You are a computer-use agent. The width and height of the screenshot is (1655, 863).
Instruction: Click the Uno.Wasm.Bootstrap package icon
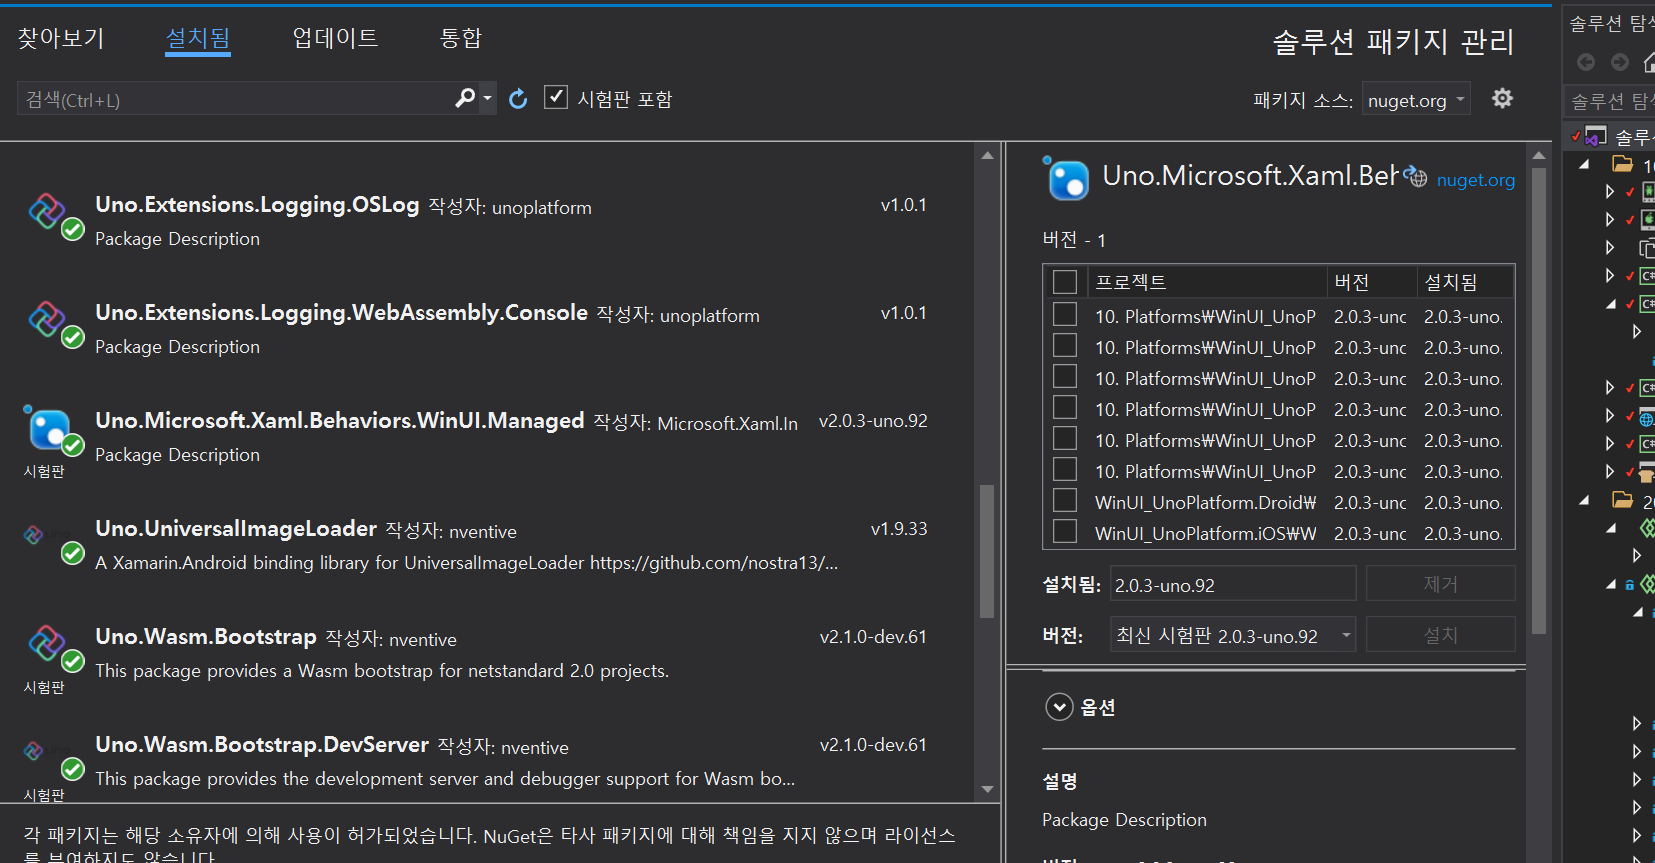point(46,643)
